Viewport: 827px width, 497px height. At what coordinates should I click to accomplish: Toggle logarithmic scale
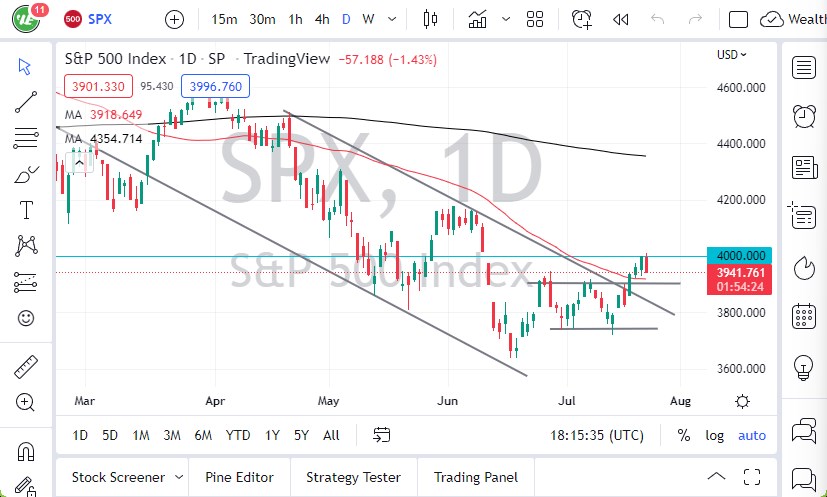pyautogui.click(x=714, y=435)
